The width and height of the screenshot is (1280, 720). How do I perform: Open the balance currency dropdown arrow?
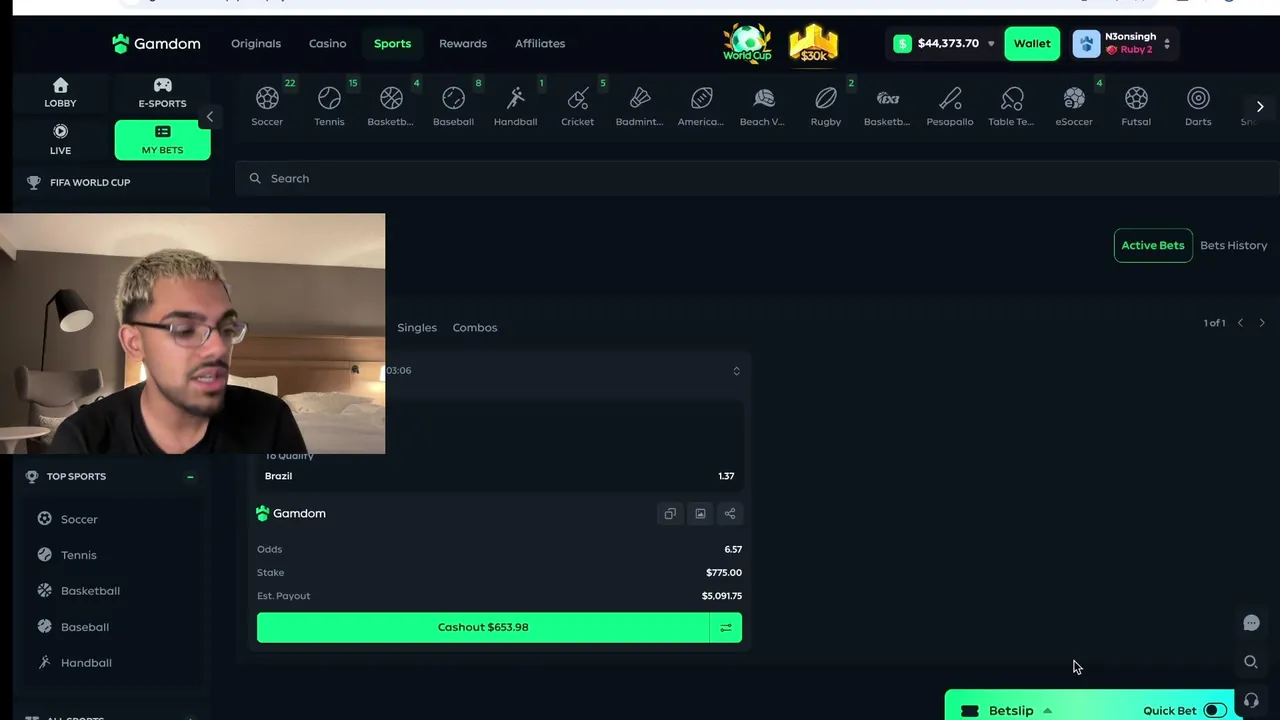tap(991, 44)
